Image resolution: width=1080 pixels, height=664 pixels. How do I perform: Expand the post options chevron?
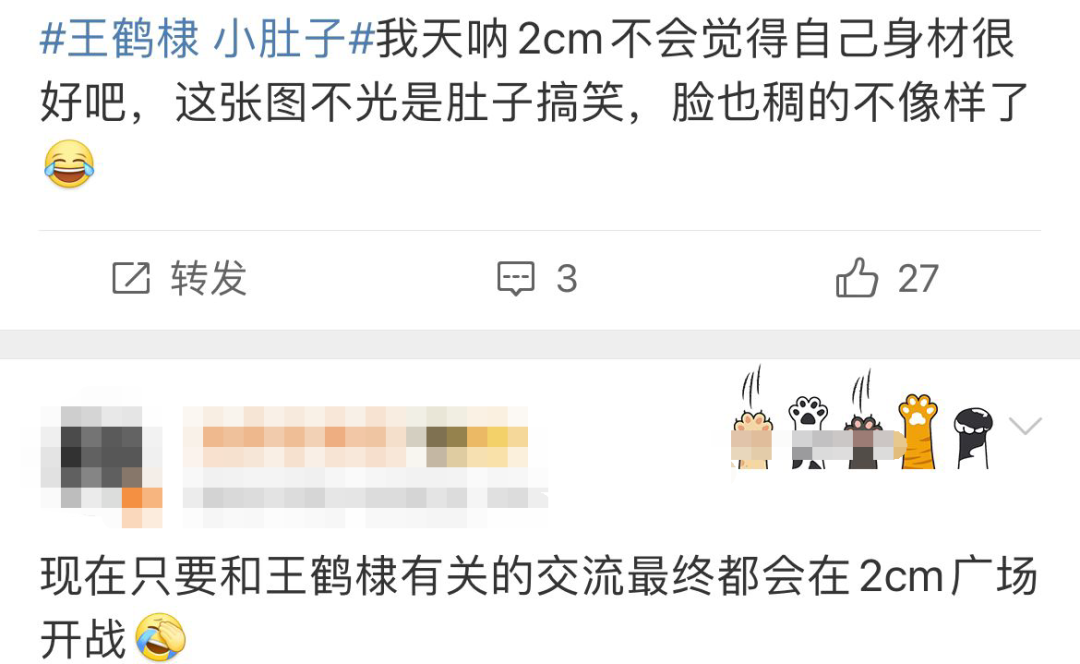click(1025, 426)
